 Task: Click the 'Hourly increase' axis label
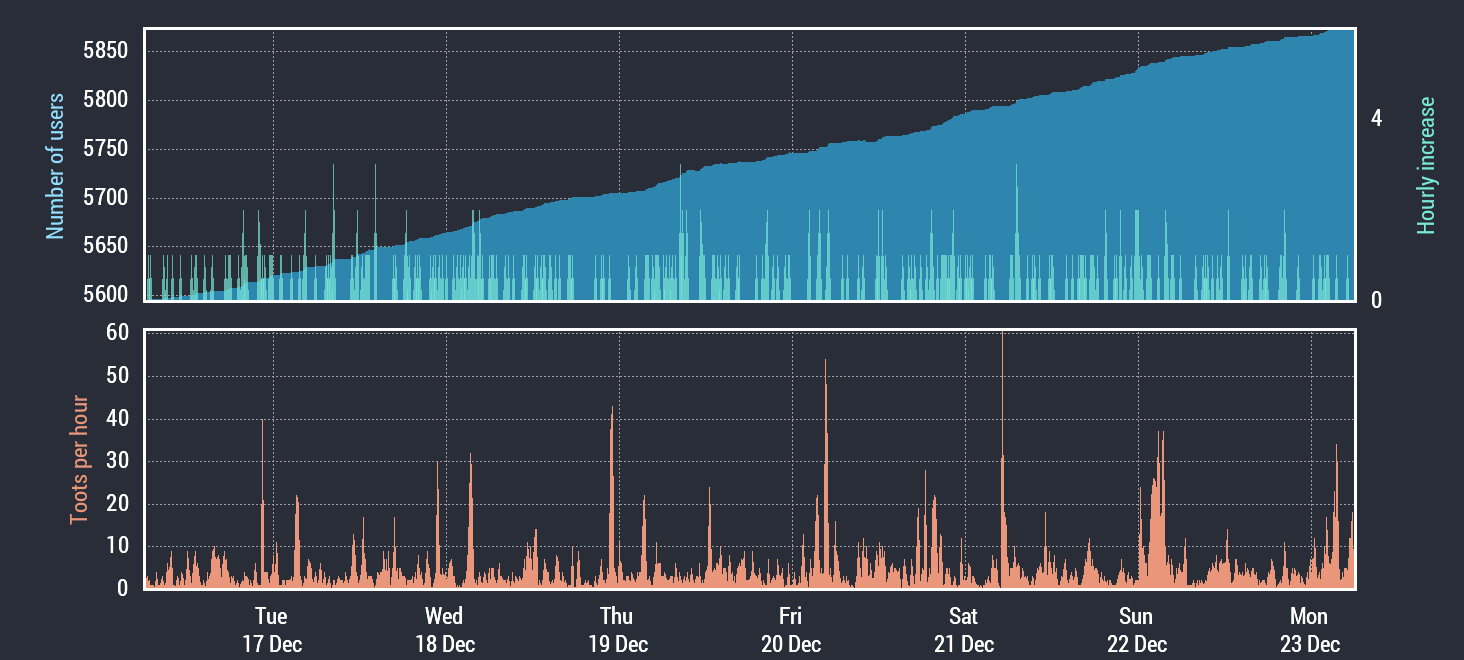(1426, 166)
